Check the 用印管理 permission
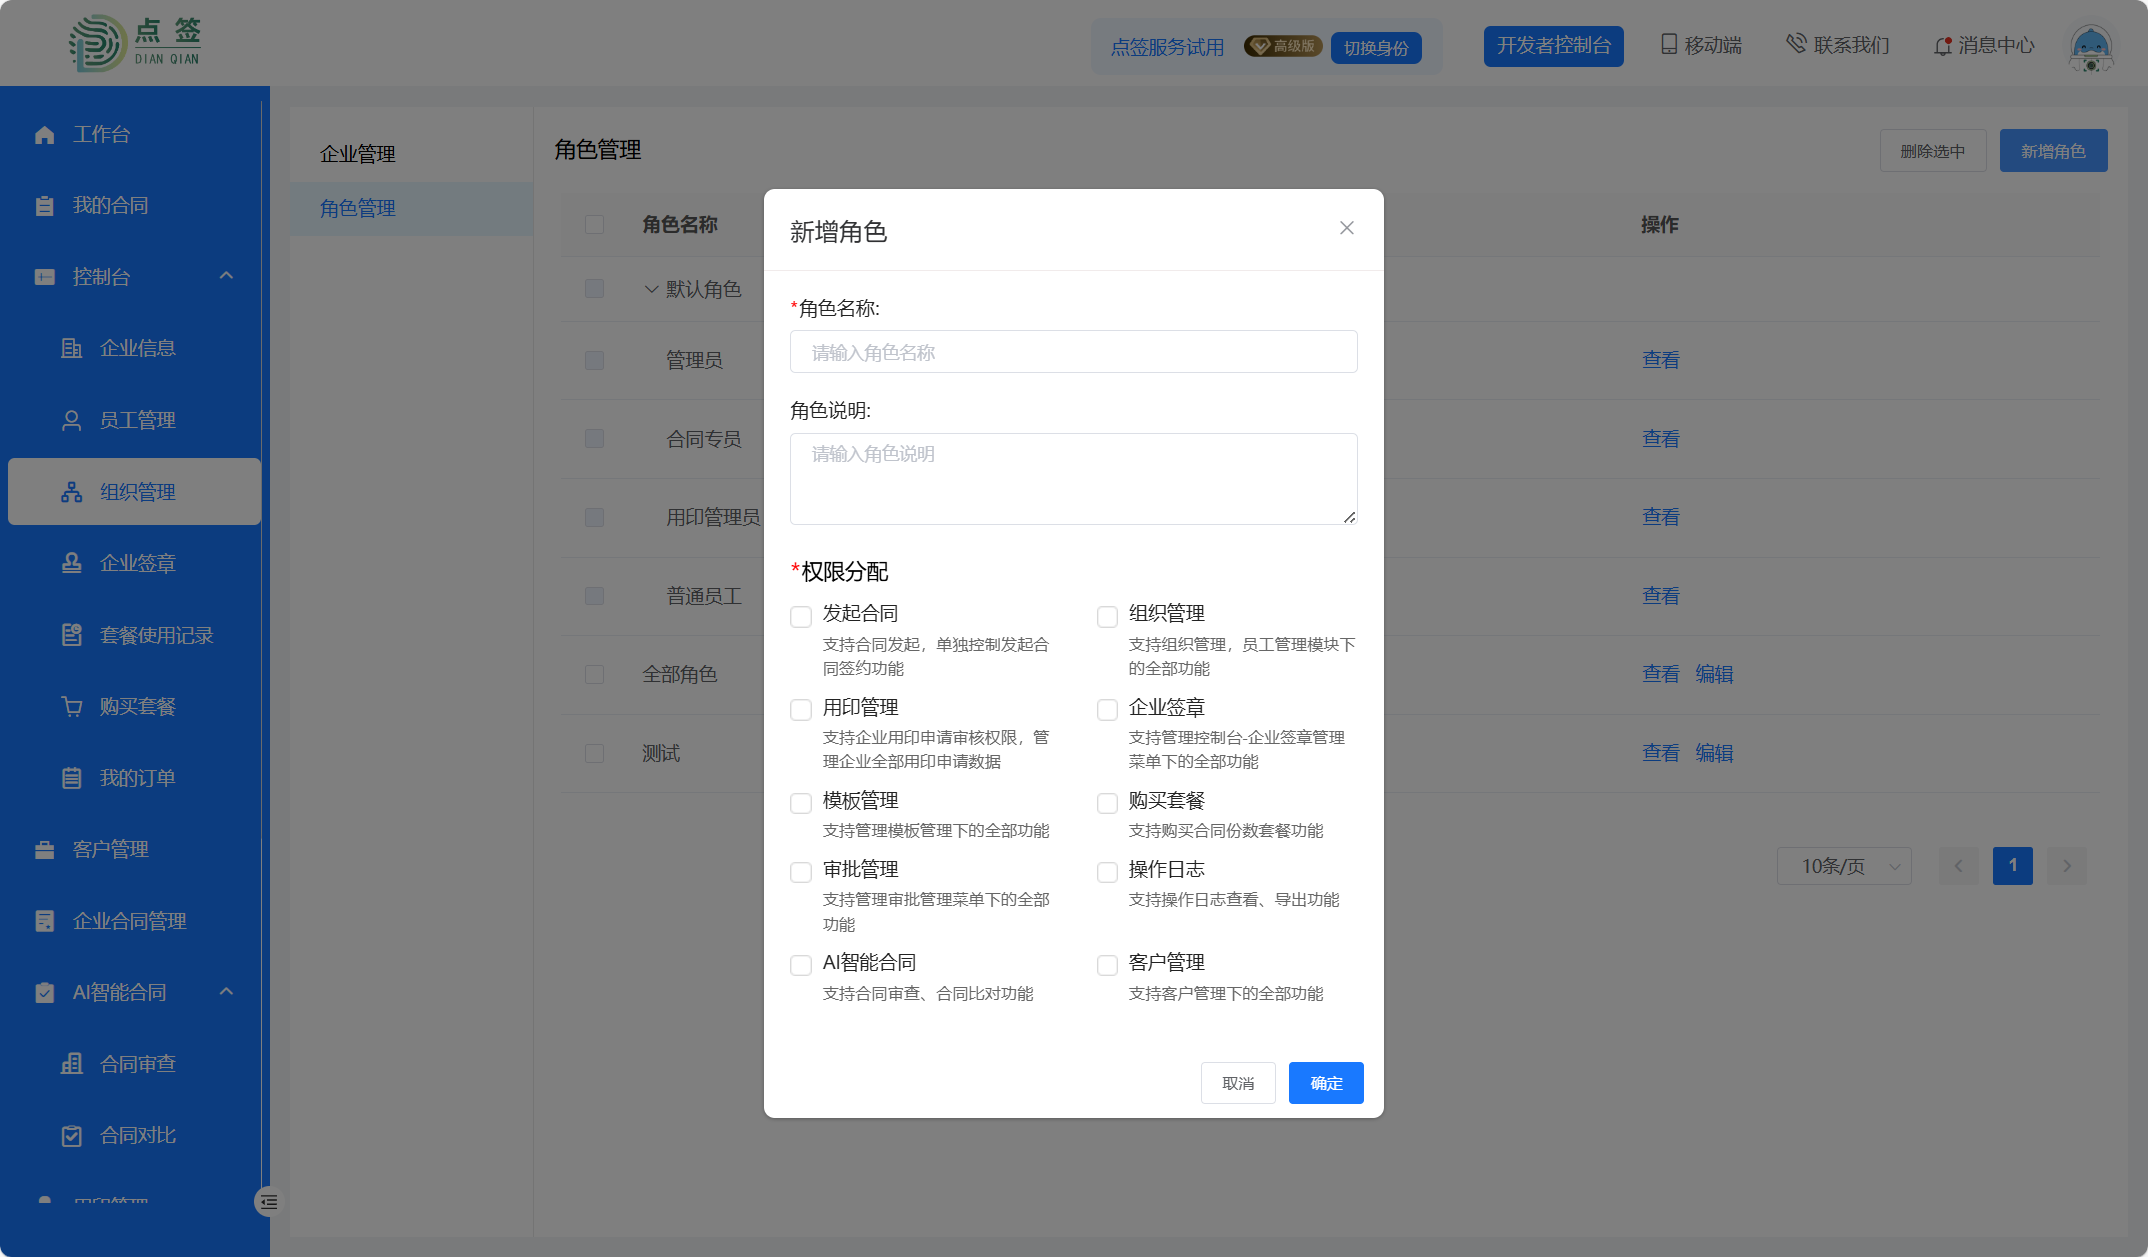This screenshot has height=1257, width=2148. point(801,710)
